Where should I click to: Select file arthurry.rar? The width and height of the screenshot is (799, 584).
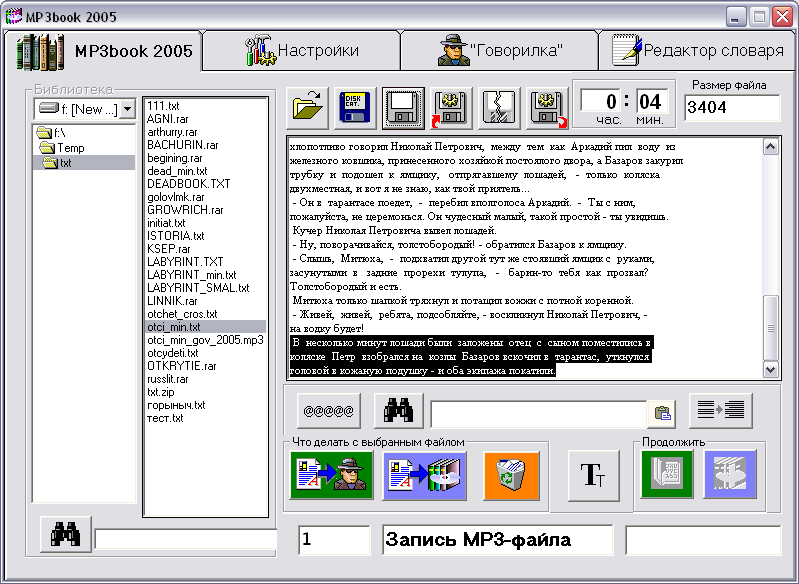172,132
